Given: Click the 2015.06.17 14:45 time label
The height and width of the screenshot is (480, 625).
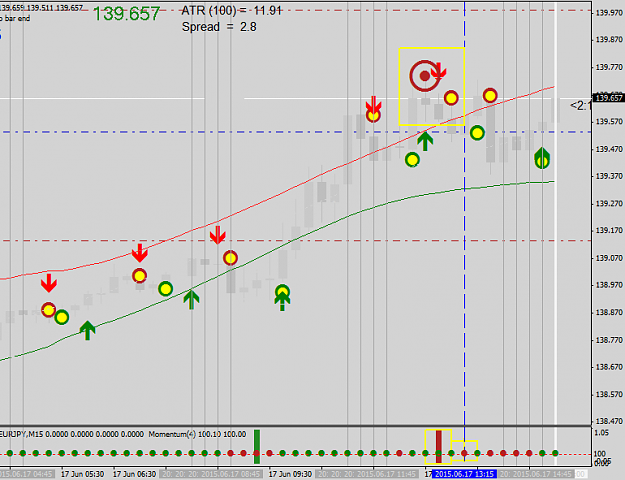Looking at the screenshot, I should pos(544,474).
